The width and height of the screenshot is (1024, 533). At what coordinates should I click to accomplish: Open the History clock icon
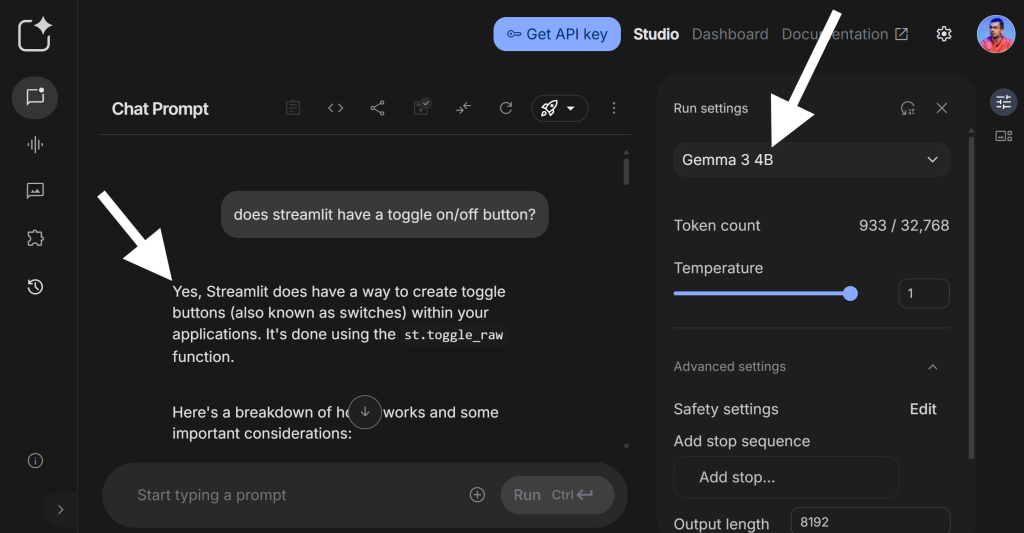click(35, 286)
